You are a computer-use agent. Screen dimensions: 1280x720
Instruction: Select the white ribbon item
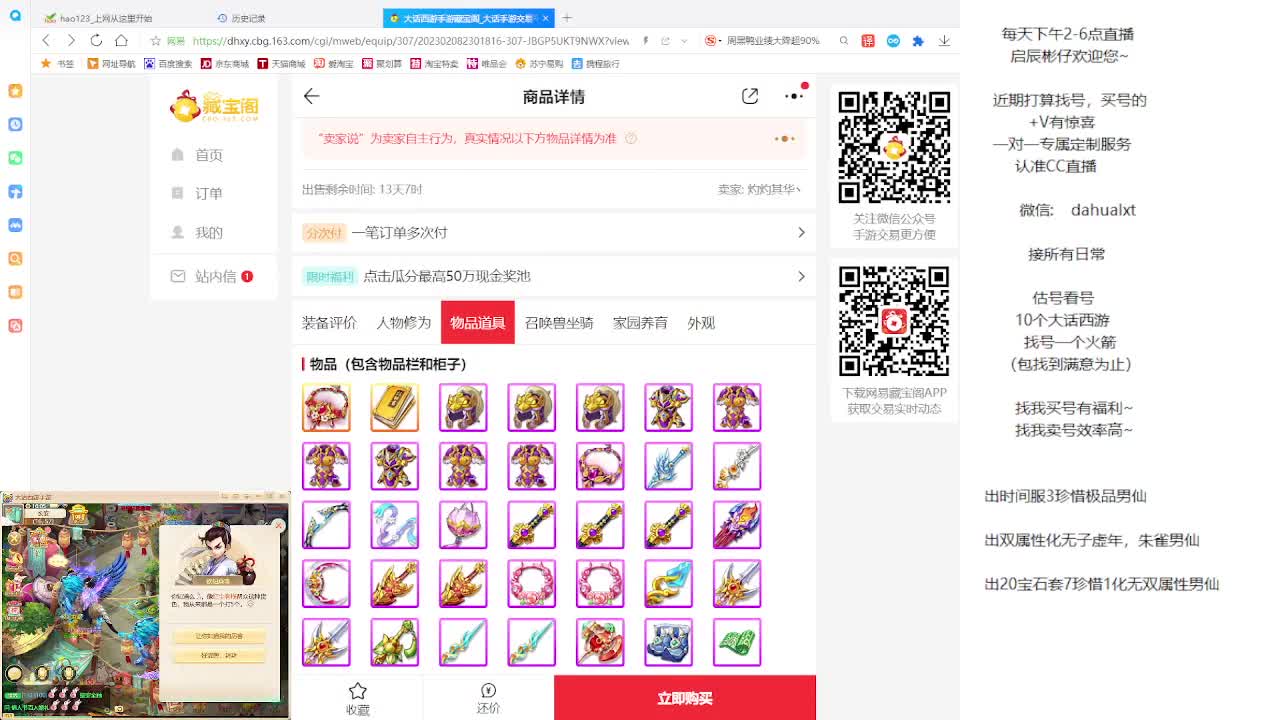pyautogui.click(x=395, y=525)
